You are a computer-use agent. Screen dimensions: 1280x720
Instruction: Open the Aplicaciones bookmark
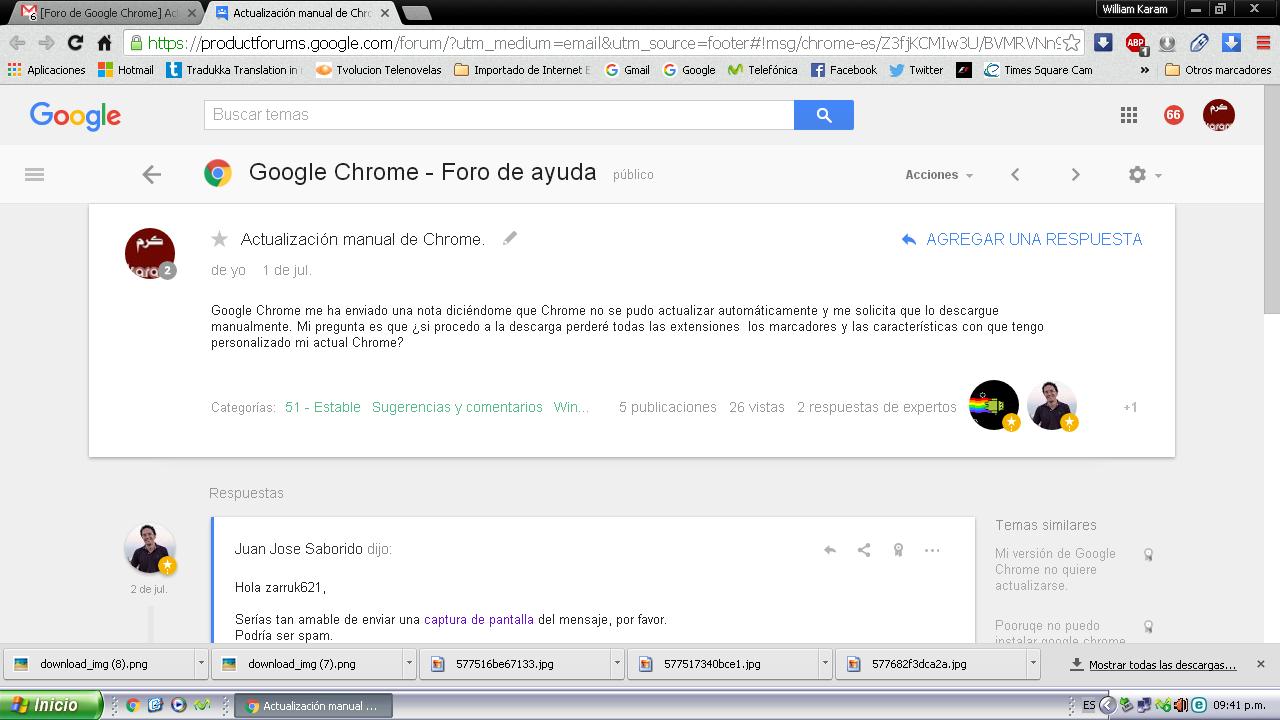point(46,70)
